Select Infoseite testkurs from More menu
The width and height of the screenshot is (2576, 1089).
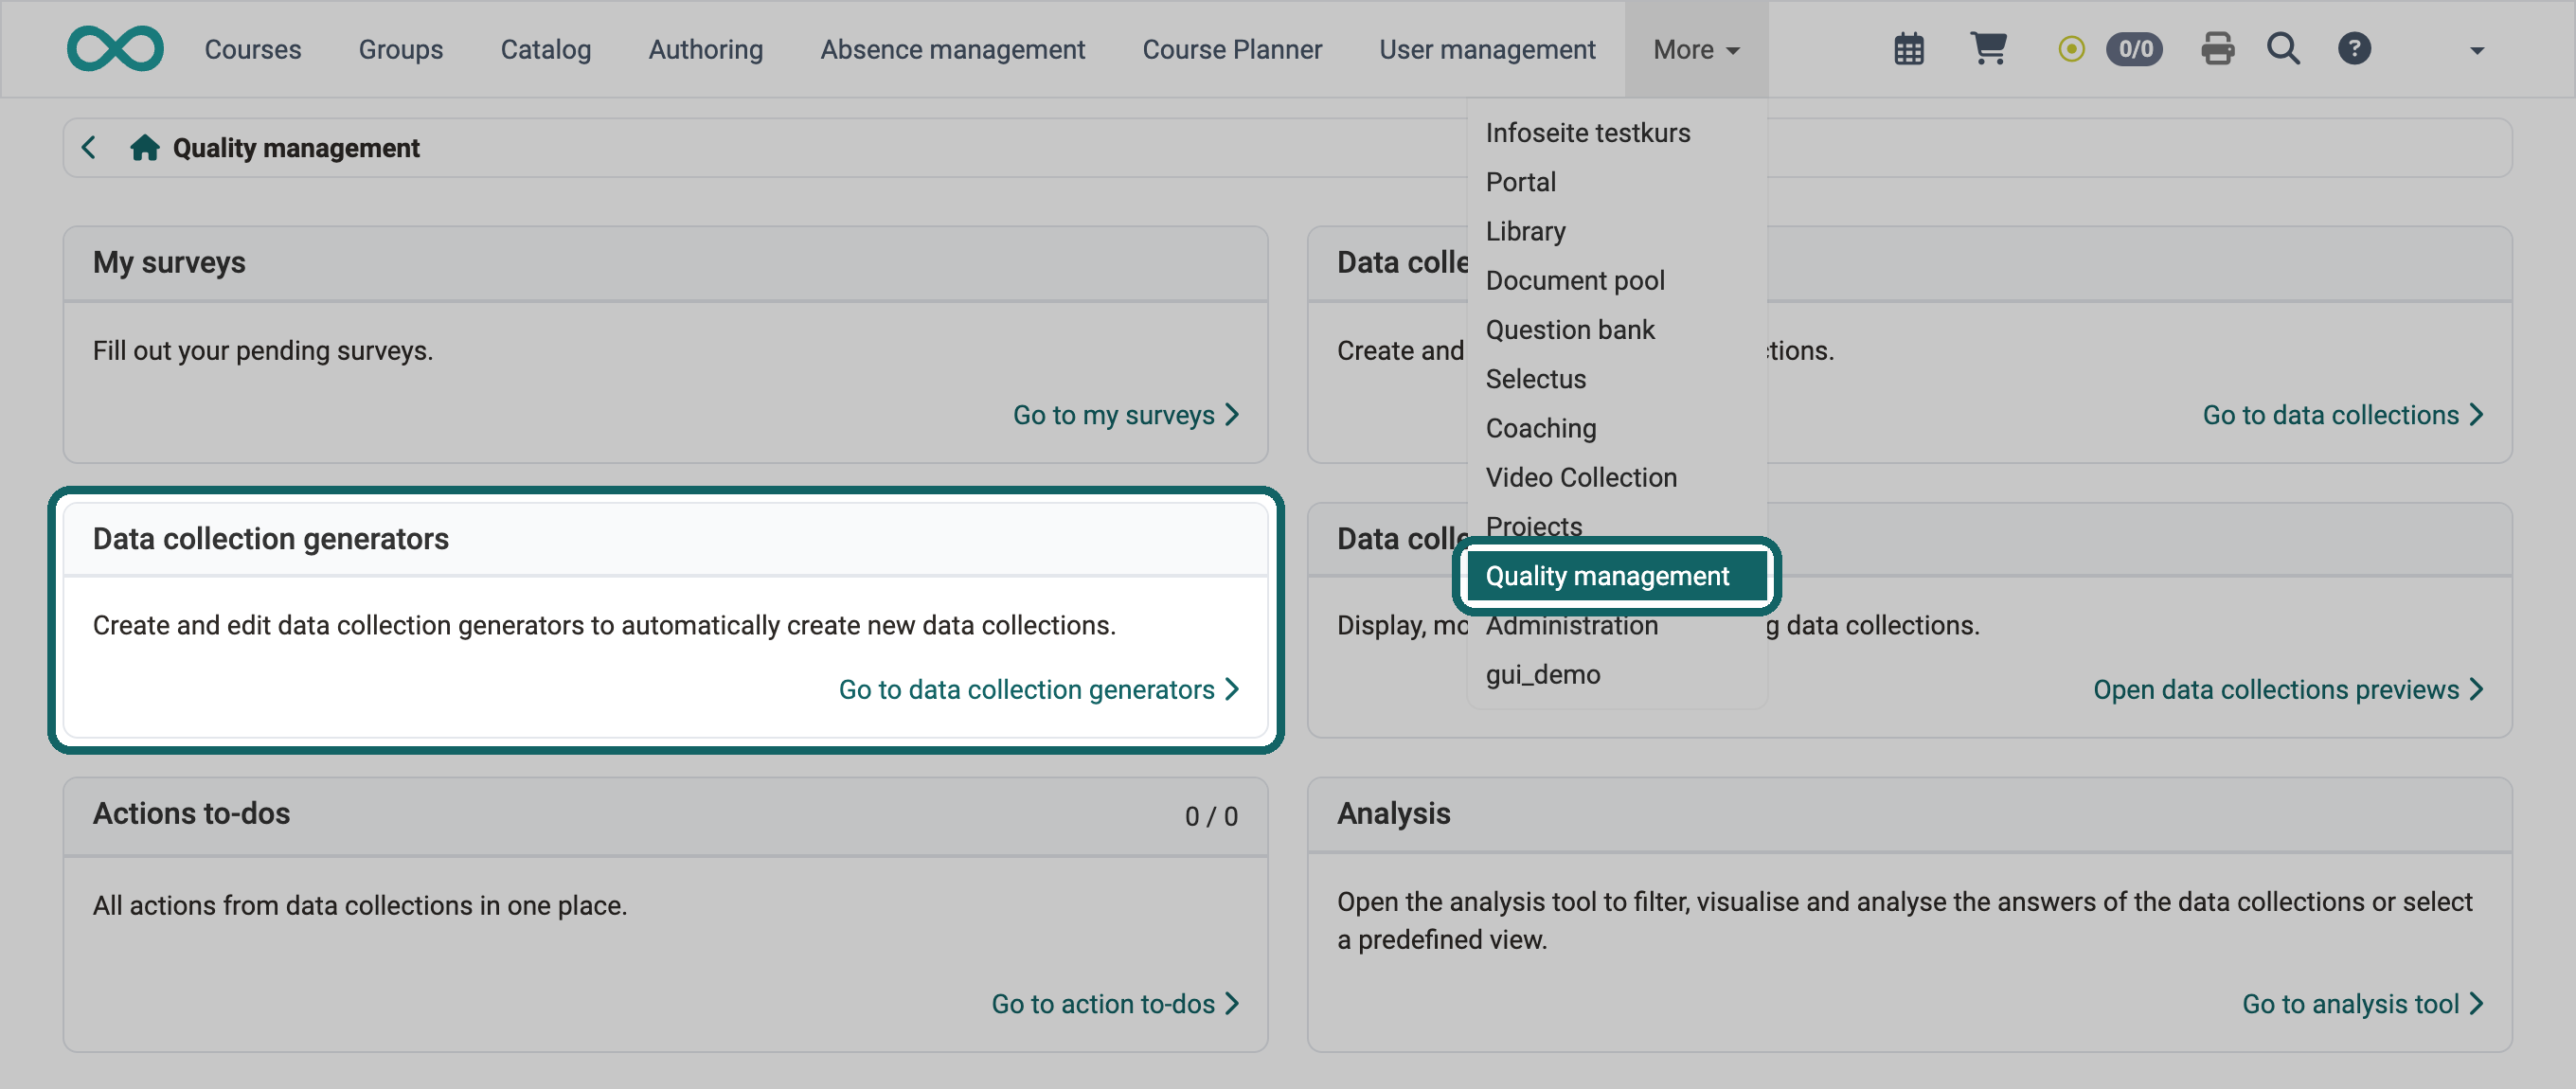click(x=1617, y=133)
